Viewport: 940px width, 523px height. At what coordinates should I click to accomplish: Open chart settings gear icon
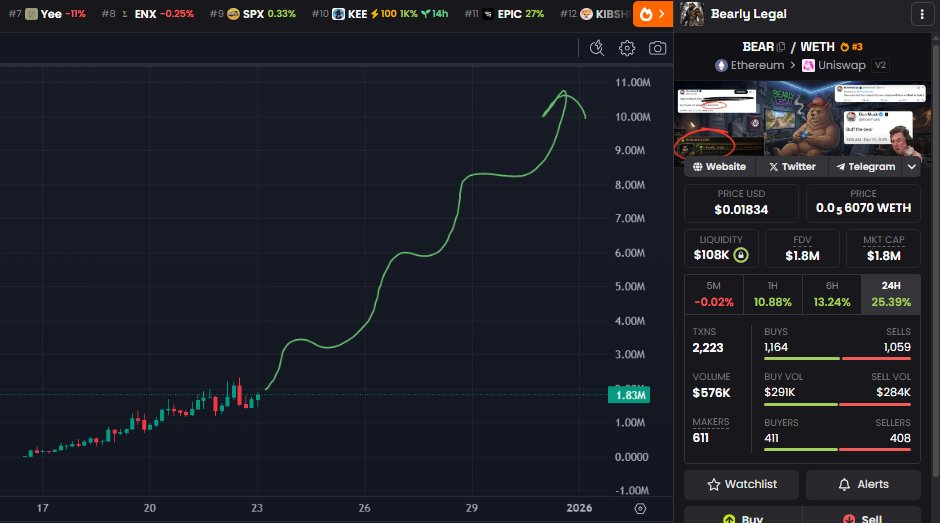pyautogui.click(x=627, y=48)
